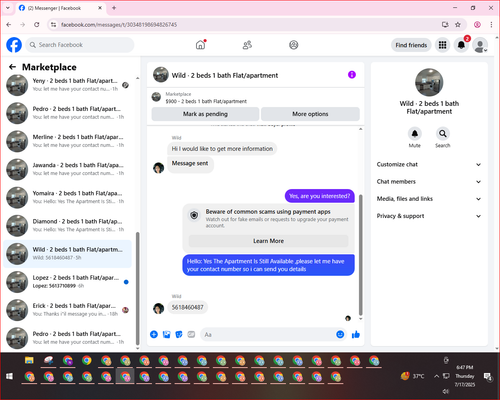
Task: Open the Friends icon in the top navigation
Action: point(247,45)
